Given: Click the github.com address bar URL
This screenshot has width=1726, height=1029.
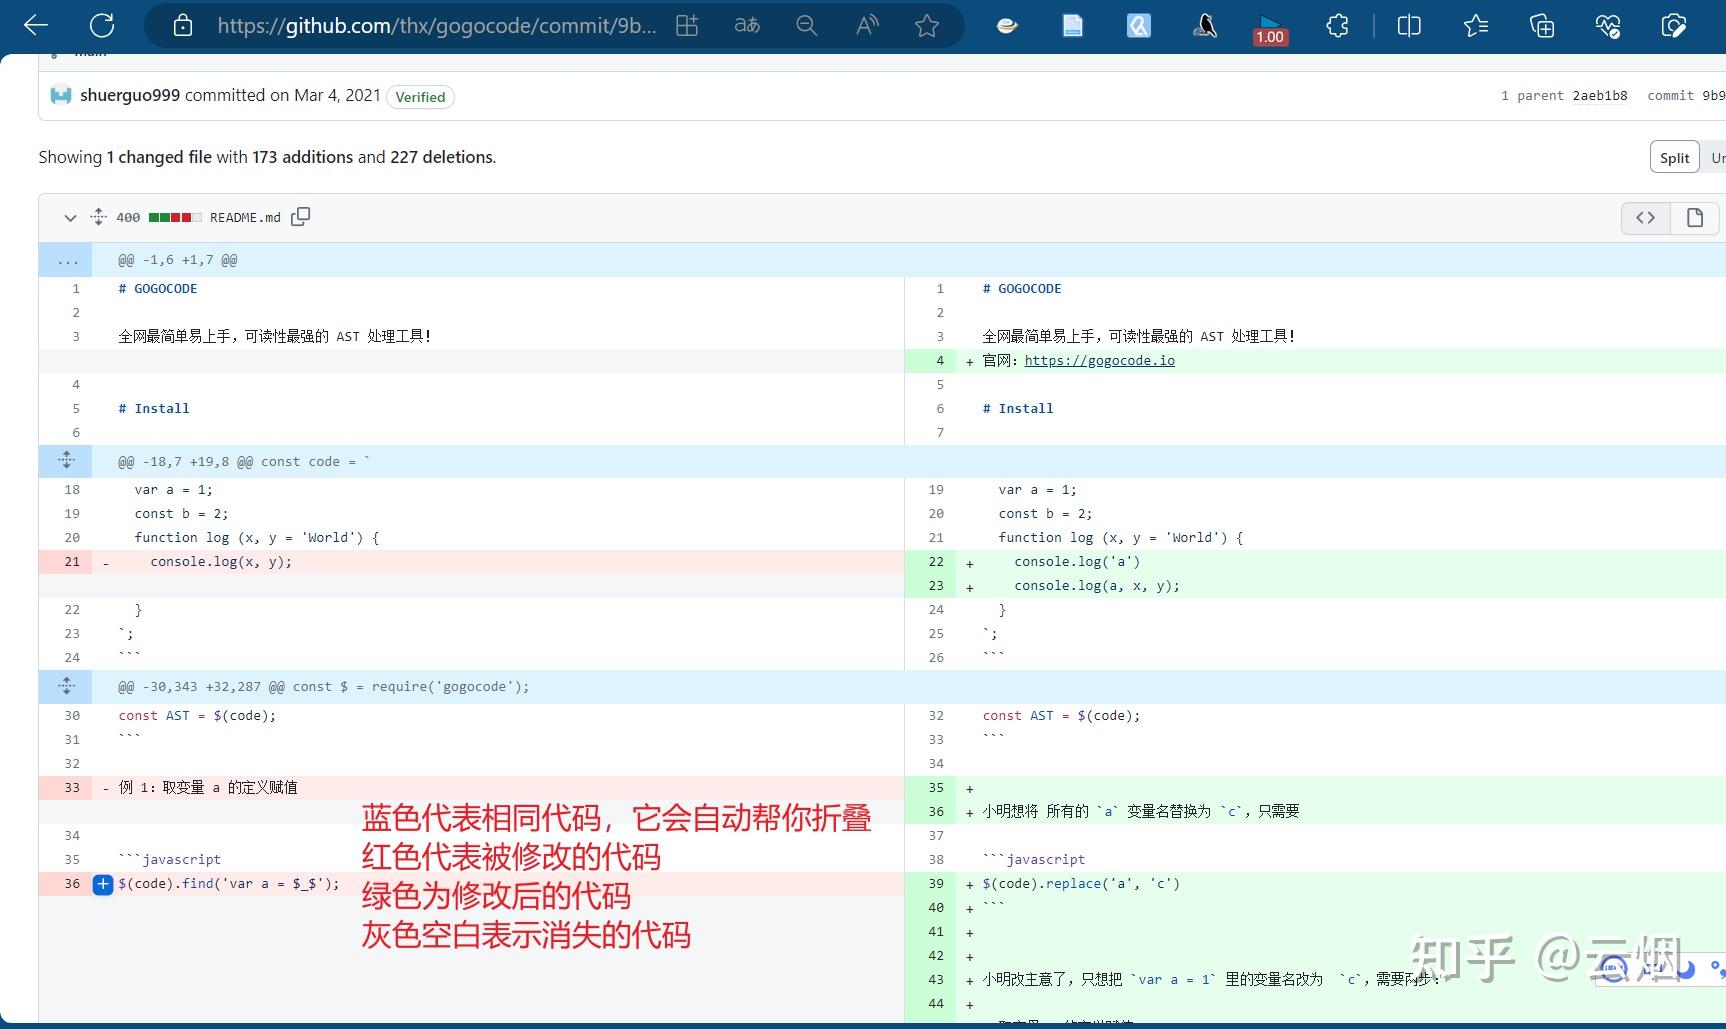Looking at the screenshot, I should (x=437, y=26).
